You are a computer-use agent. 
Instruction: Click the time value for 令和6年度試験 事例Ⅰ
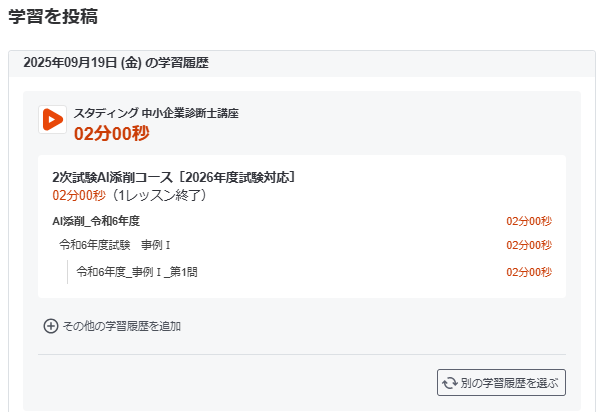click(529, 245)
